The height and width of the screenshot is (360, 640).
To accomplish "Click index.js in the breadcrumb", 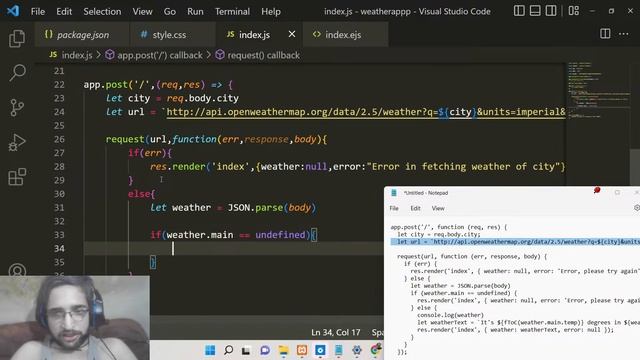I will pyautogui.click(x=77, y=55).
